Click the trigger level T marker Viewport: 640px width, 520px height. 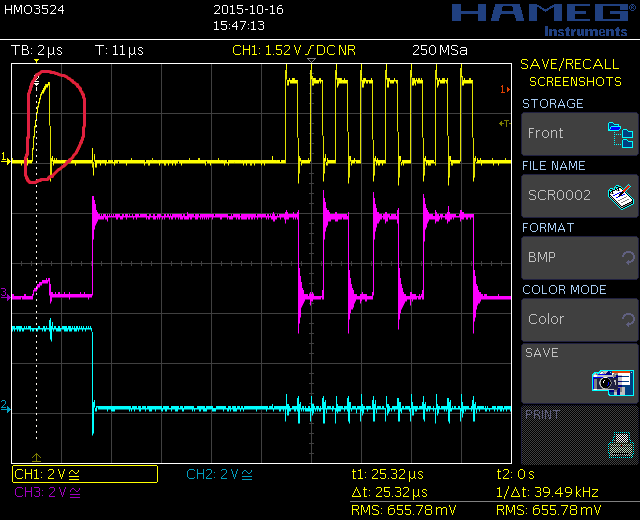click(x=504, y=123)
